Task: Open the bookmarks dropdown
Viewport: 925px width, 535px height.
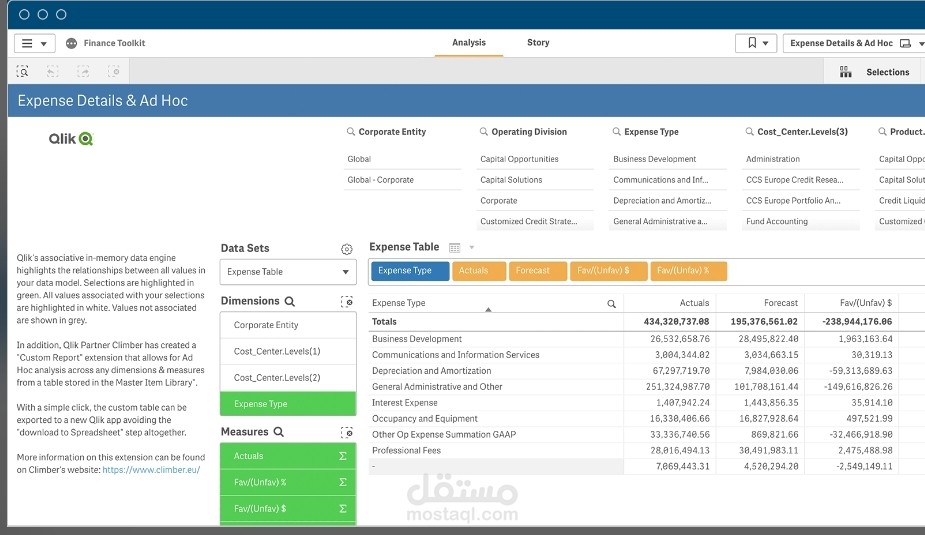Action: click(756, 43)
